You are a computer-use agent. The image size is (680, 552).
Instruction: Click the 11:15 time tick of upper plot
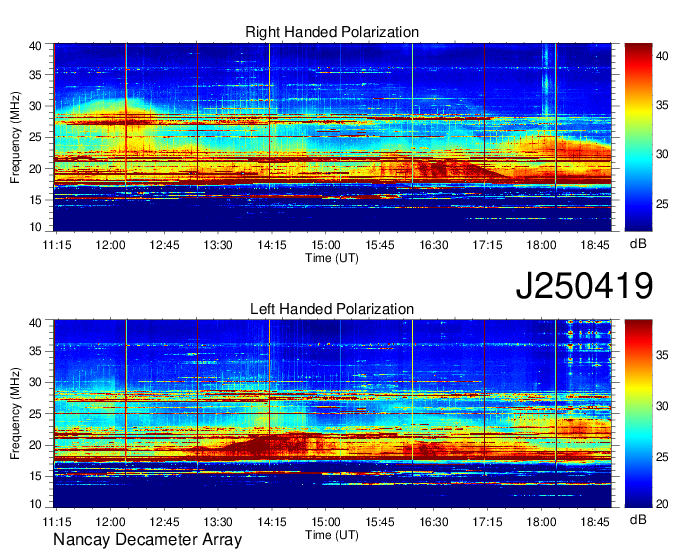coord(57,245)
